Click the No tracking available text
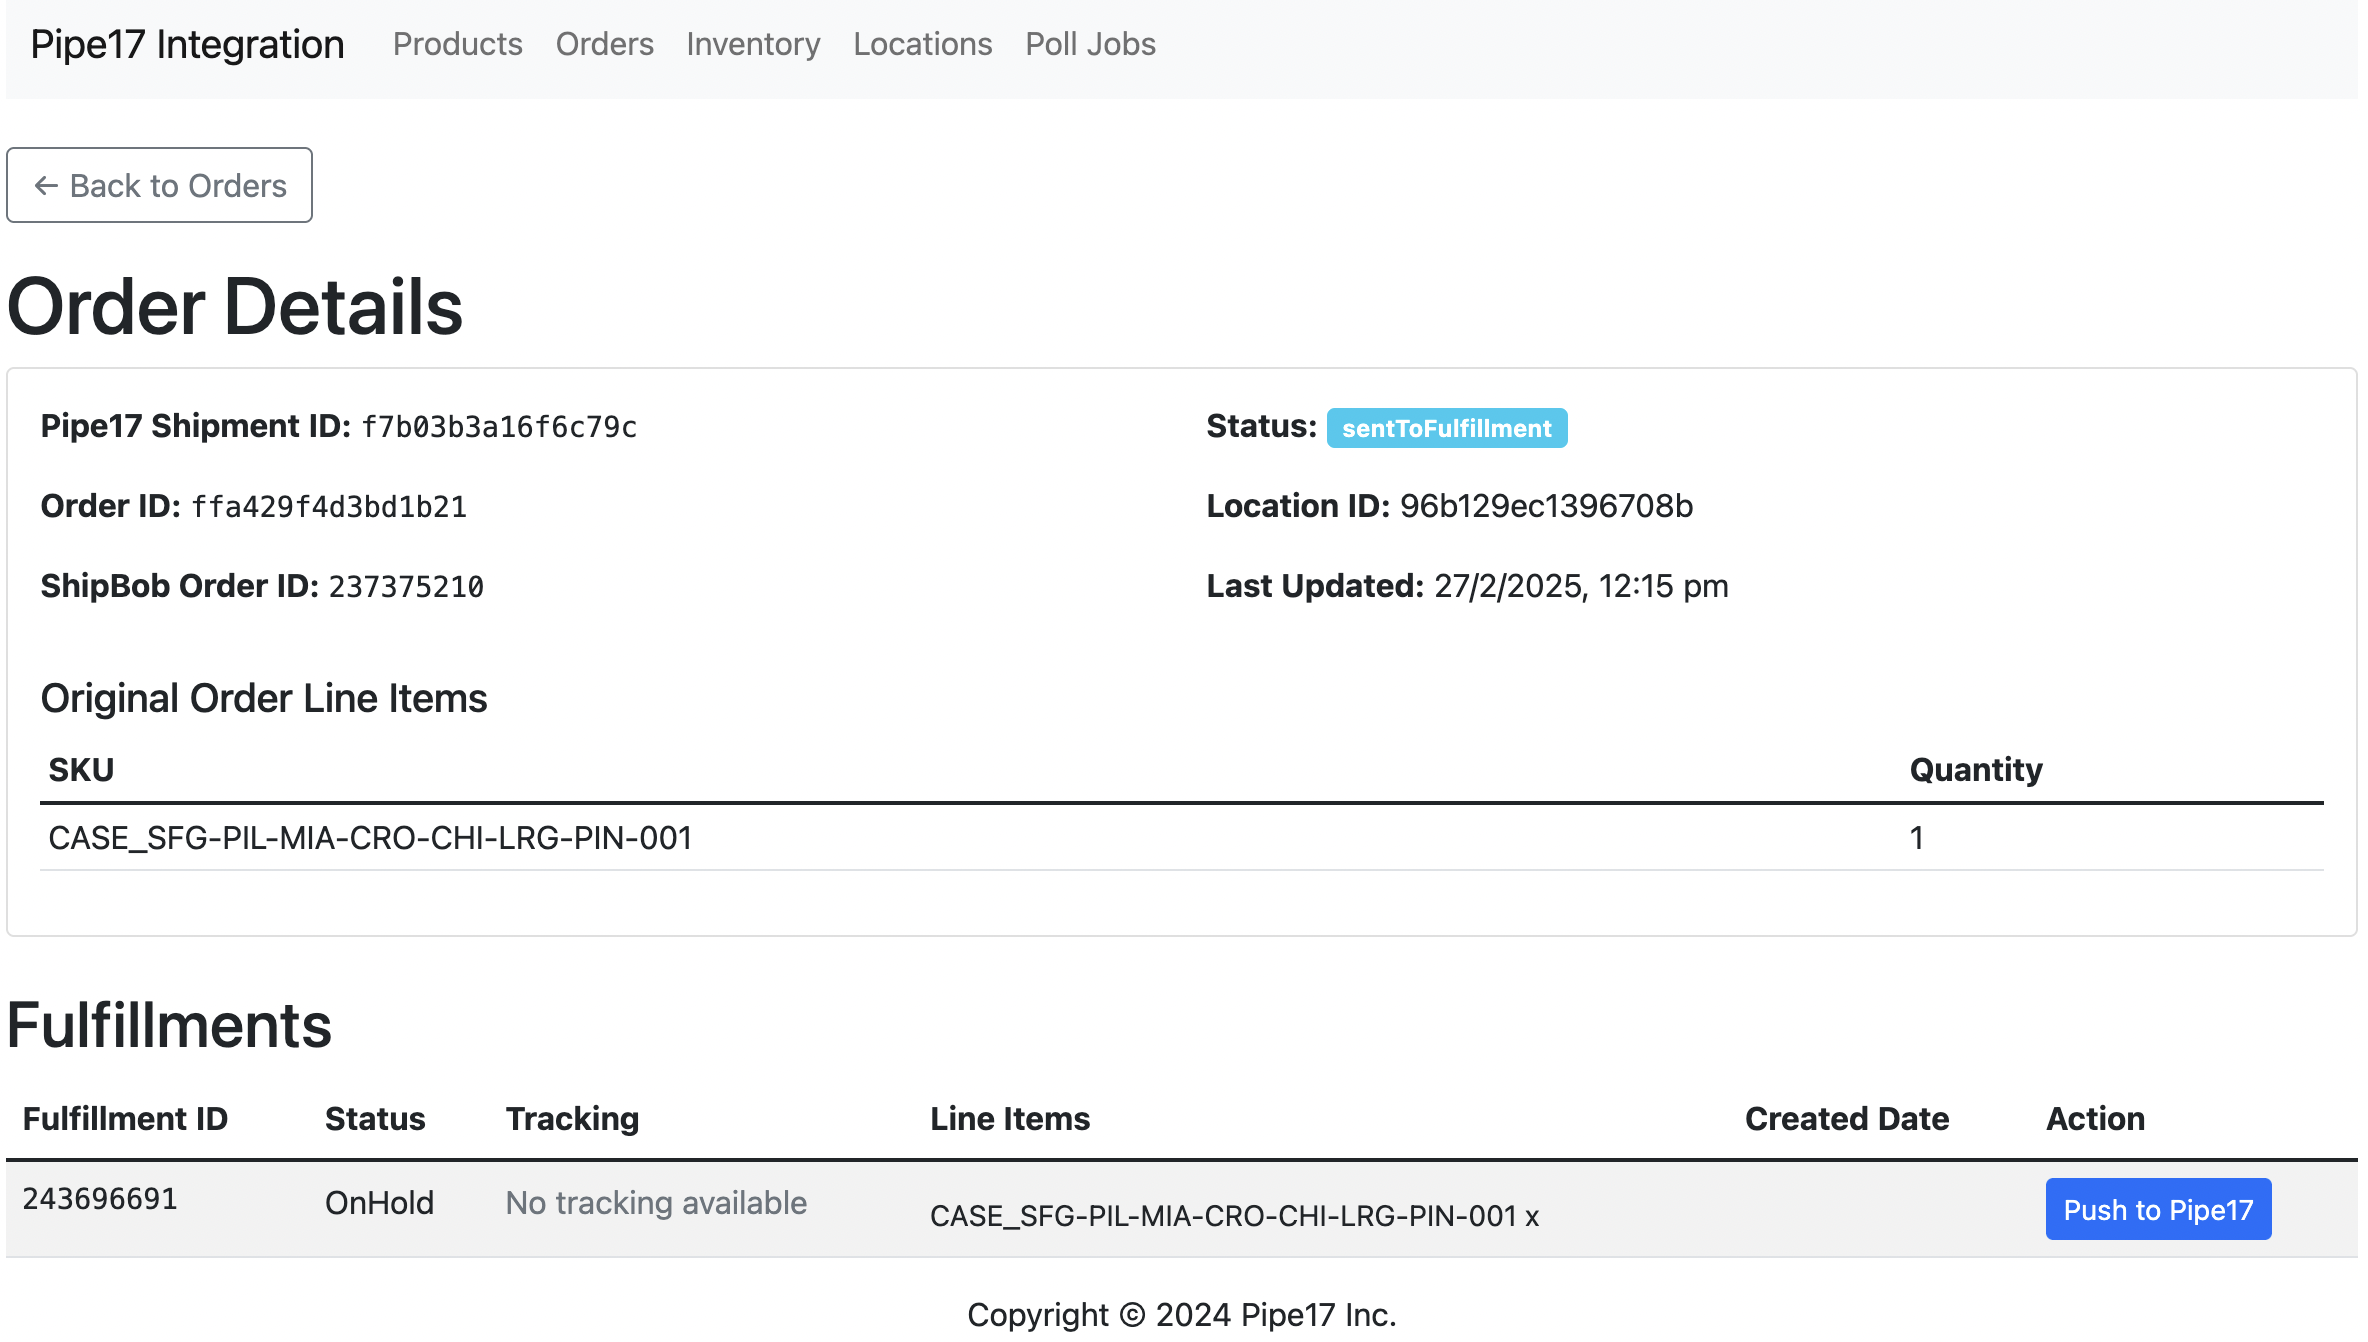The width and height of the screenshot is (2368, 1342). pos(656,1203)
